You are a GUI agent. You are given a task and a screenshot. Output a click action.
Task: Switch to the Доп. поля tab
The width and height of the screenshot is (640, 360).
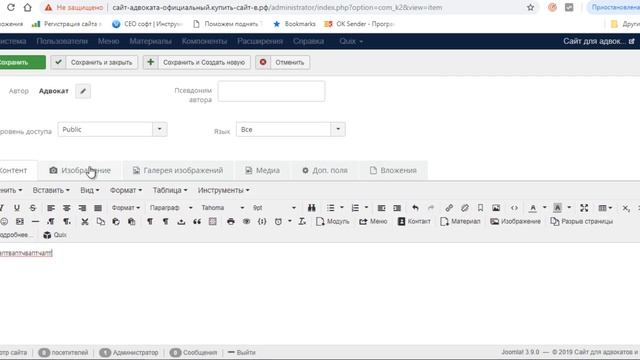pyautogui.click(x=325, y=170)
